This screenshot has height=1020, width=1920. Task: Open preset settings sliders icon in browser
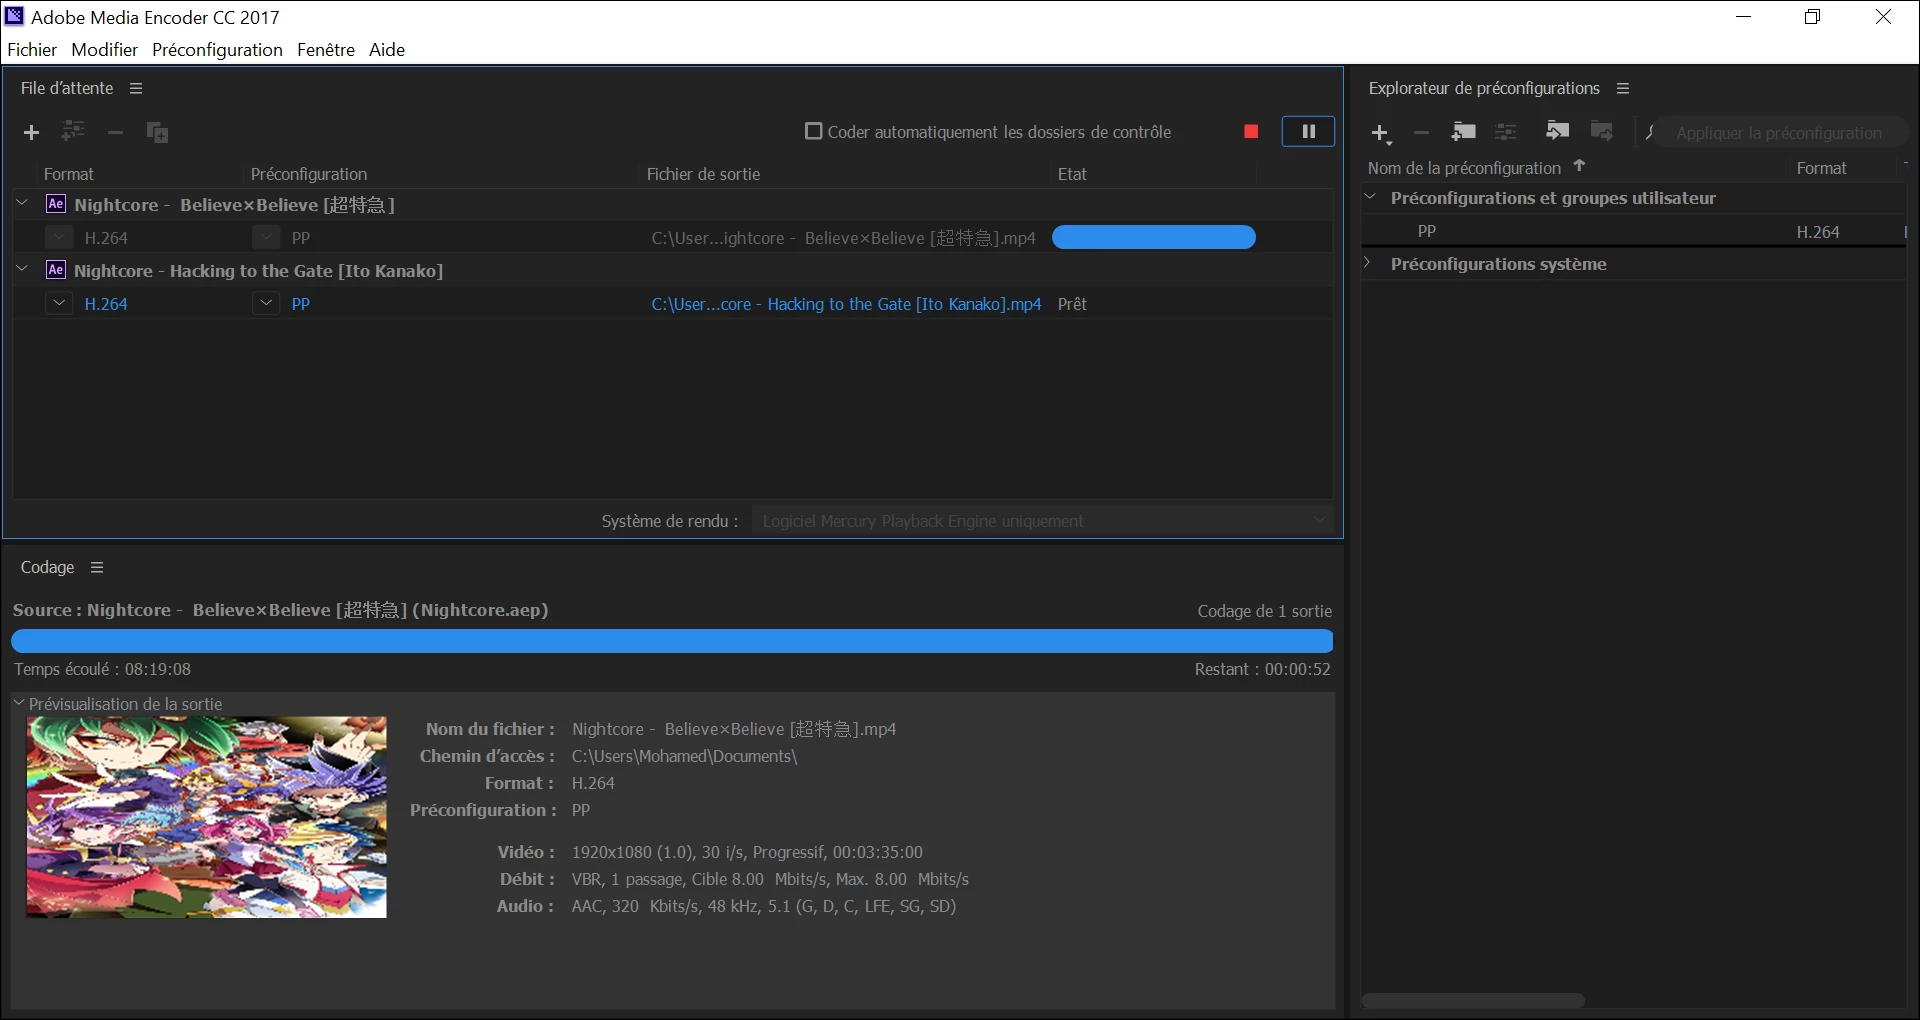click(1506, 132)
